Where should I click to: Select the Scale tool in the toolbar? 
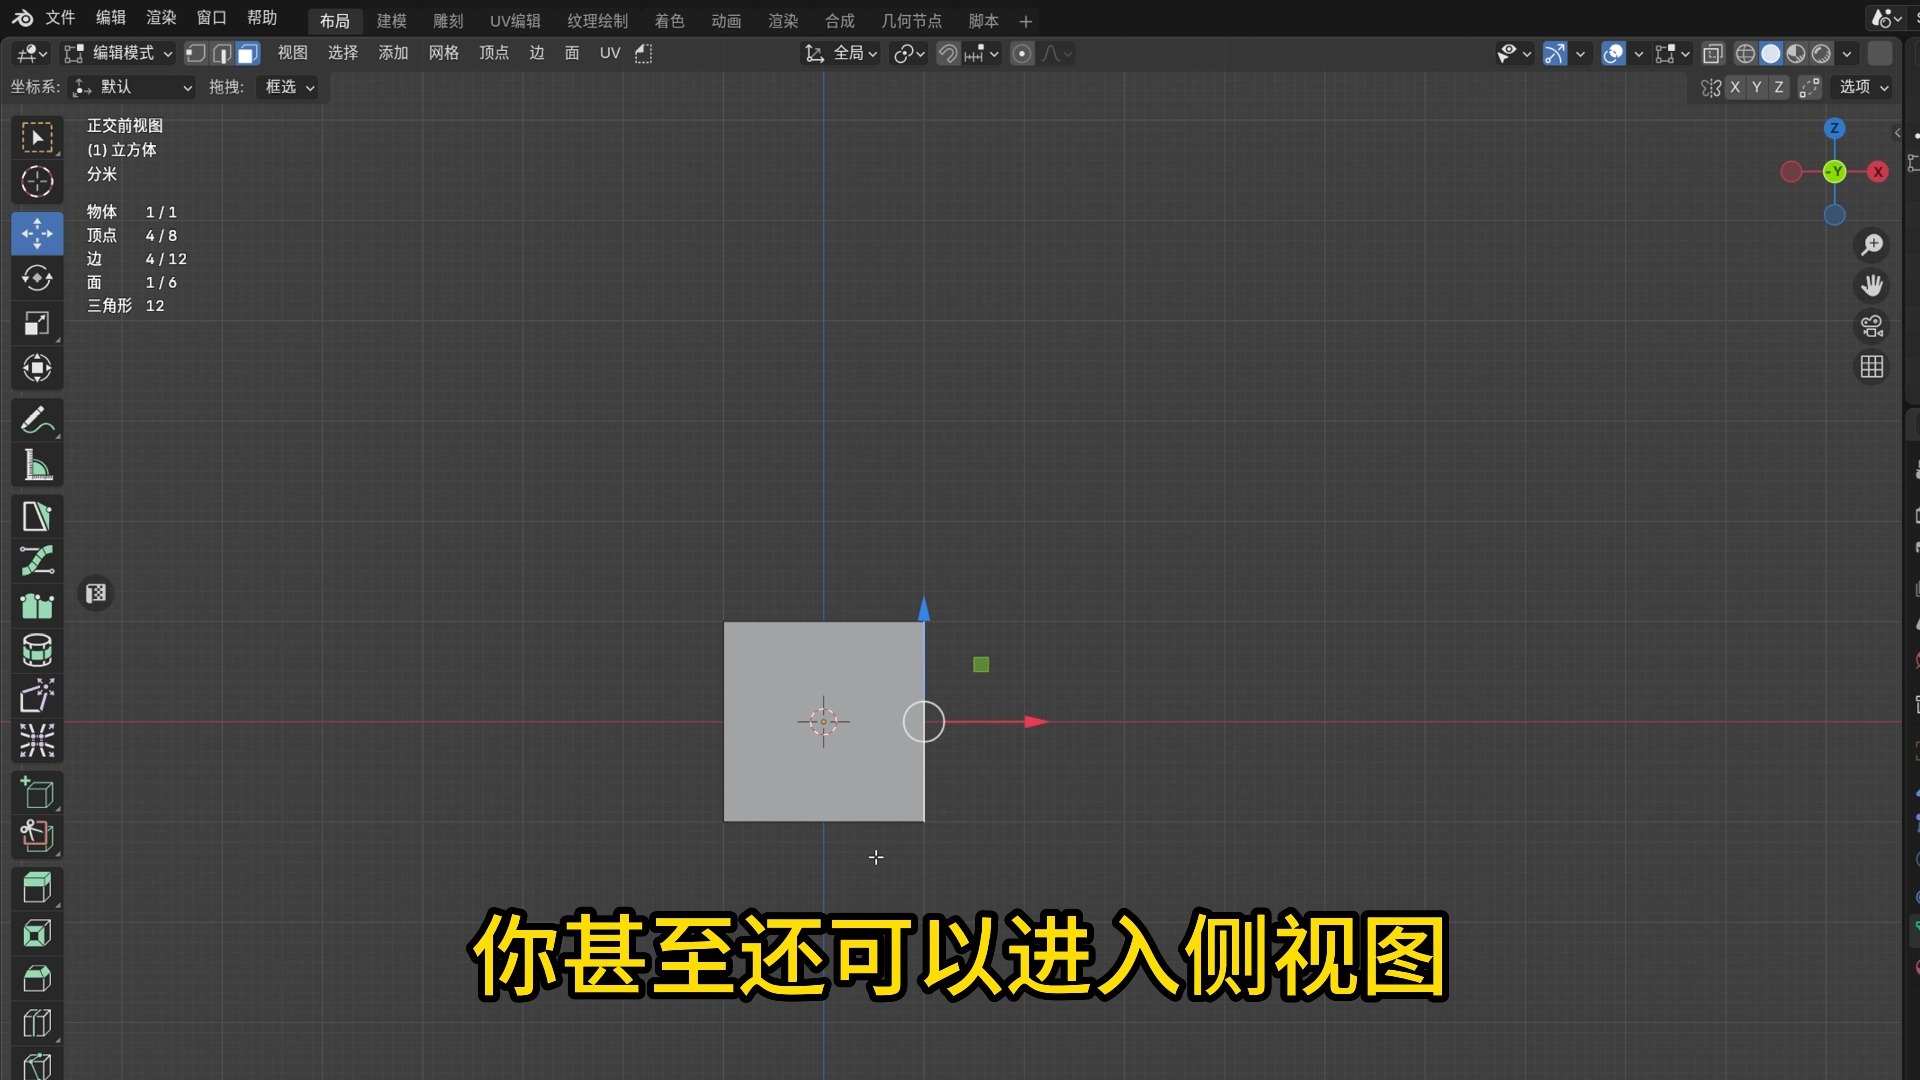coord(37,323)
